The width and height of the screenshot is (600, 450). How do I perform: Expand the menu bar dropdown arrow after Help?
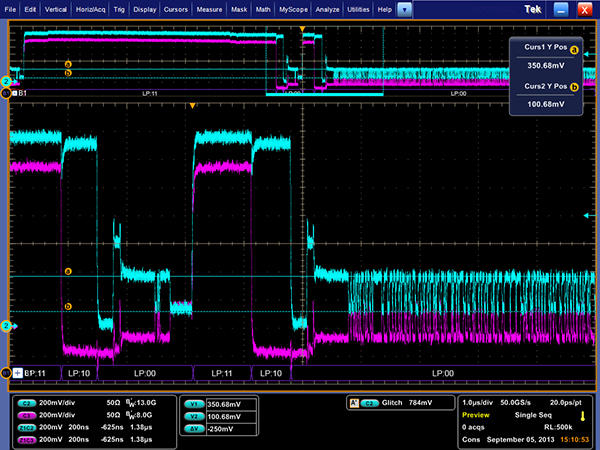[x=404, y=8]
